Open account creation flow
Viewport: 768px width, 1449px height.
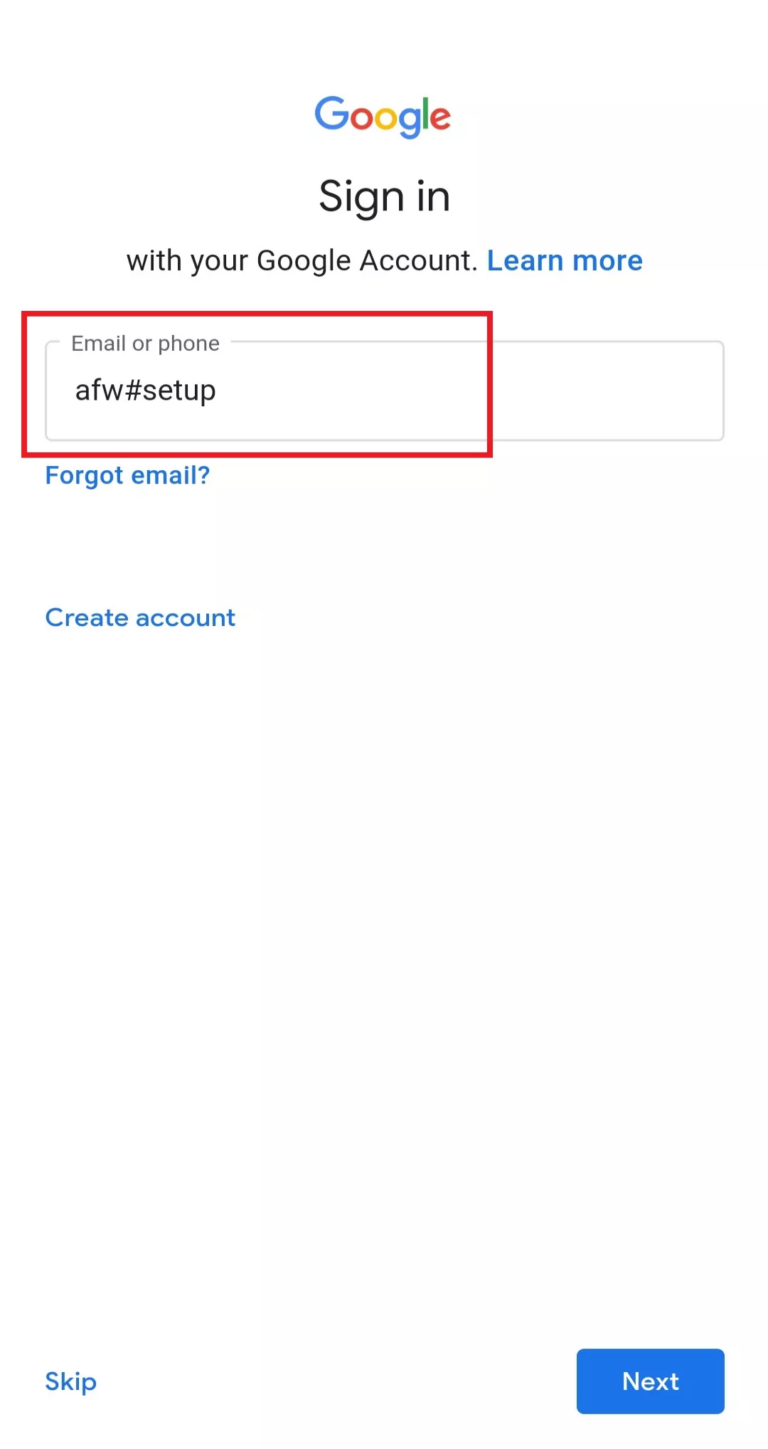click(140, 617)
